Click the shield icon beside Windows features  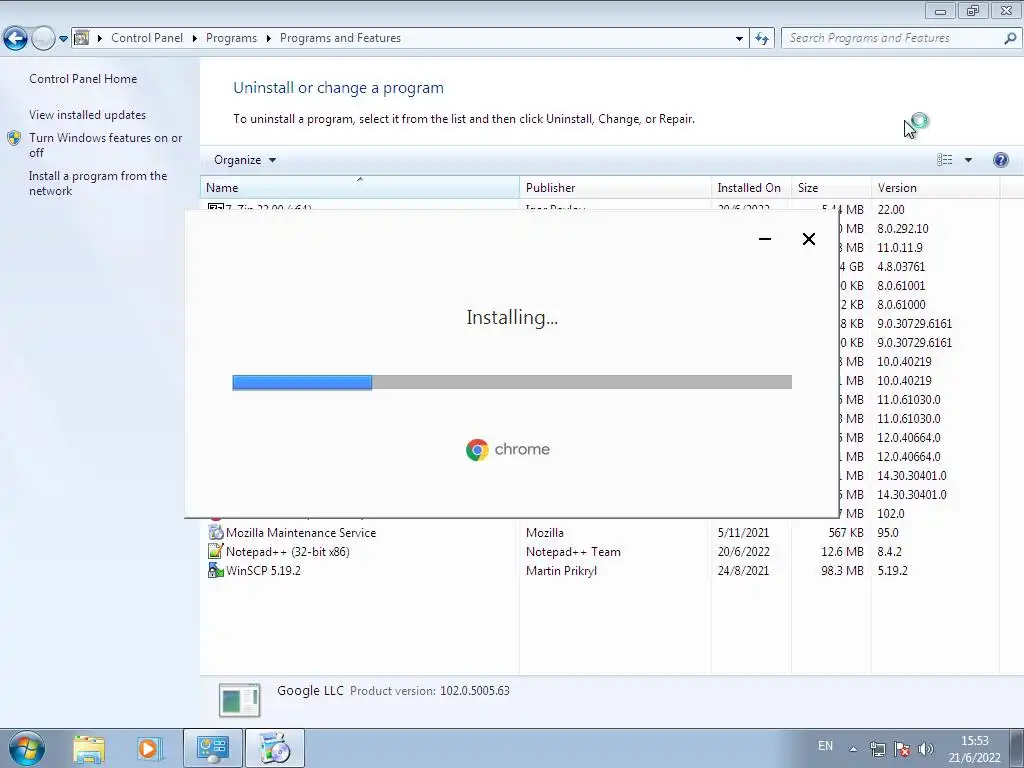click(14, 138)
